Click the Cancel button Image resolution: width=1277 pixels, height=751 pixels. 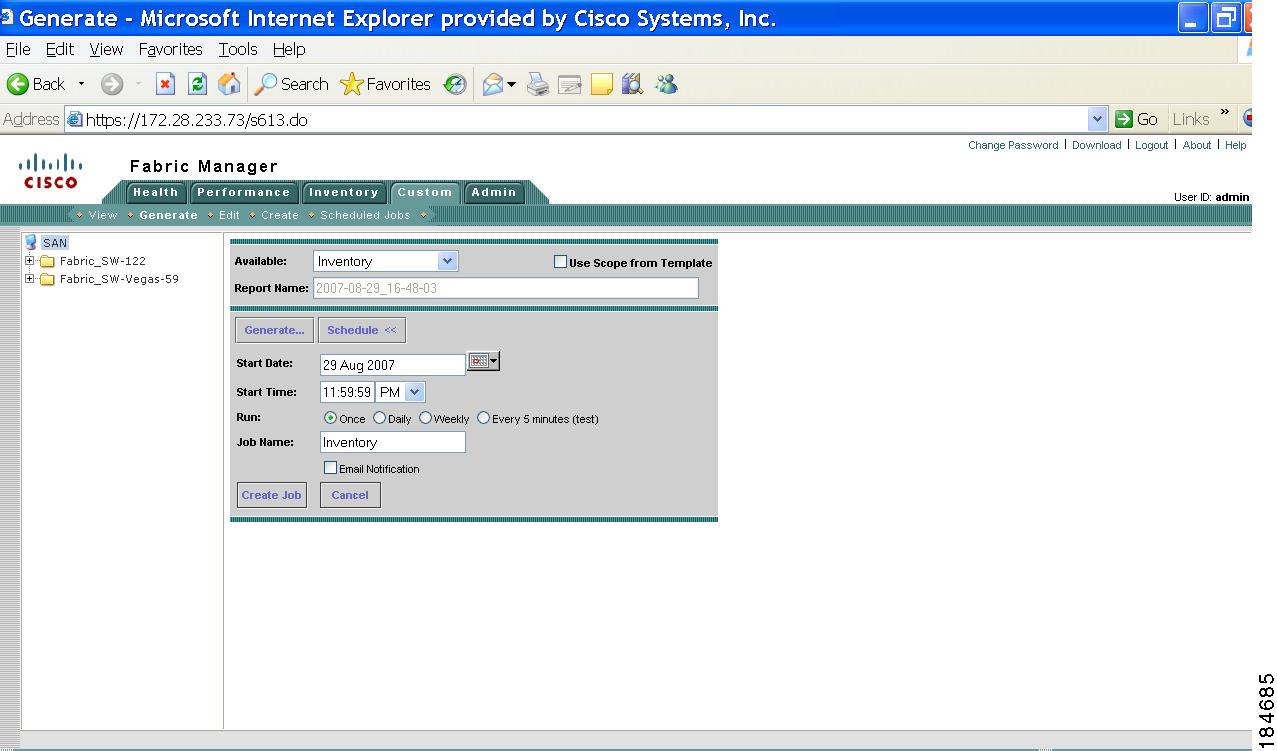point(350,495)
